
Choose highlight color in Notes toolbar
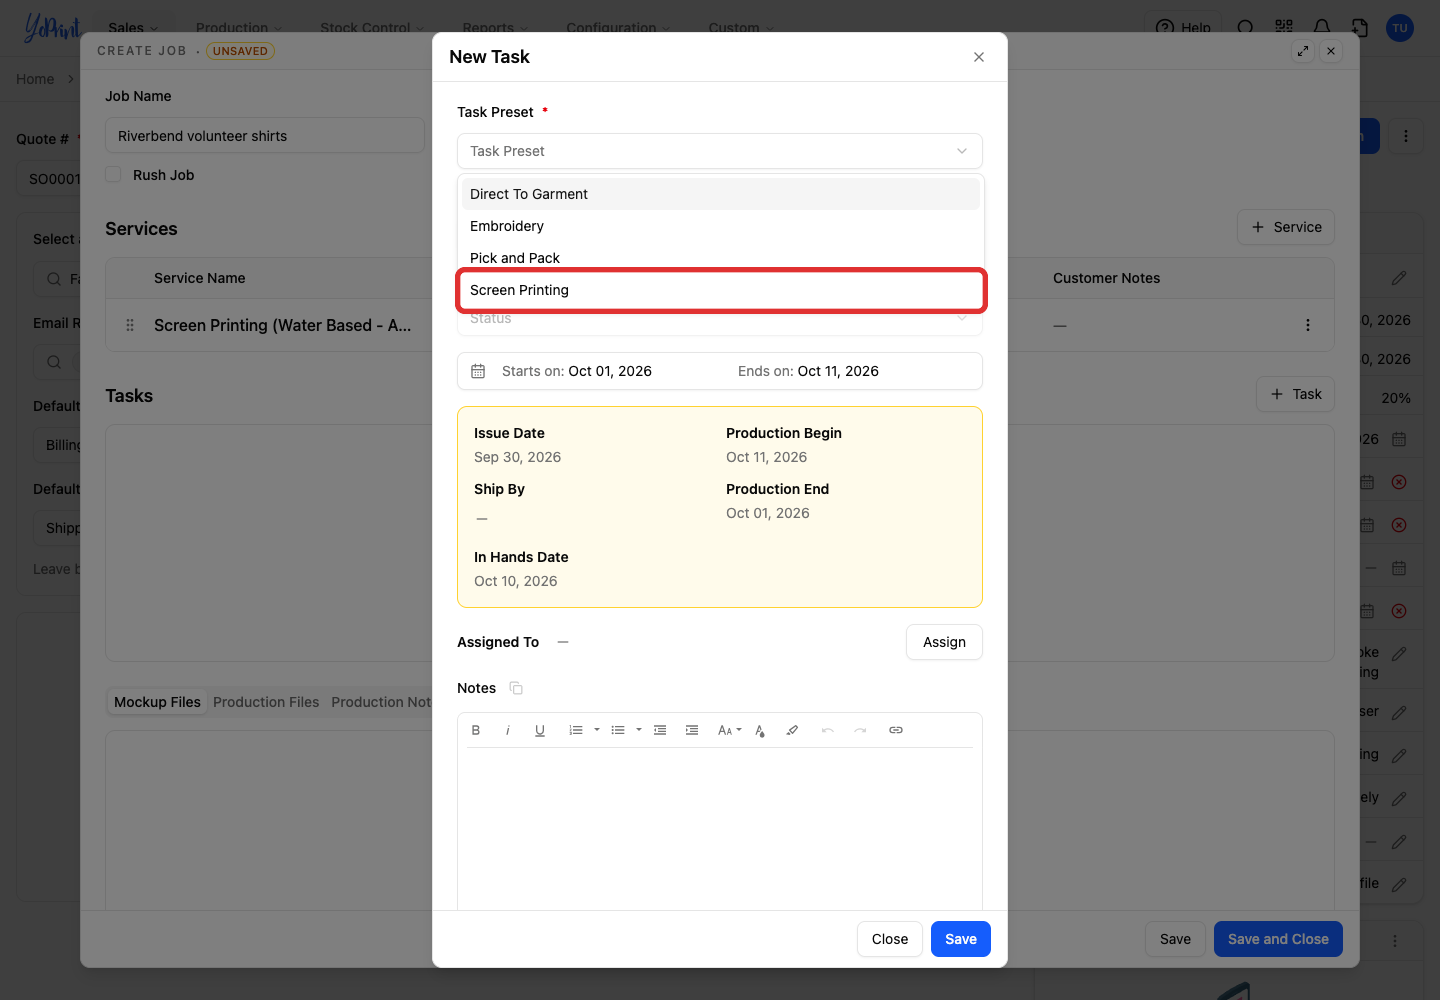coord(792,730)
